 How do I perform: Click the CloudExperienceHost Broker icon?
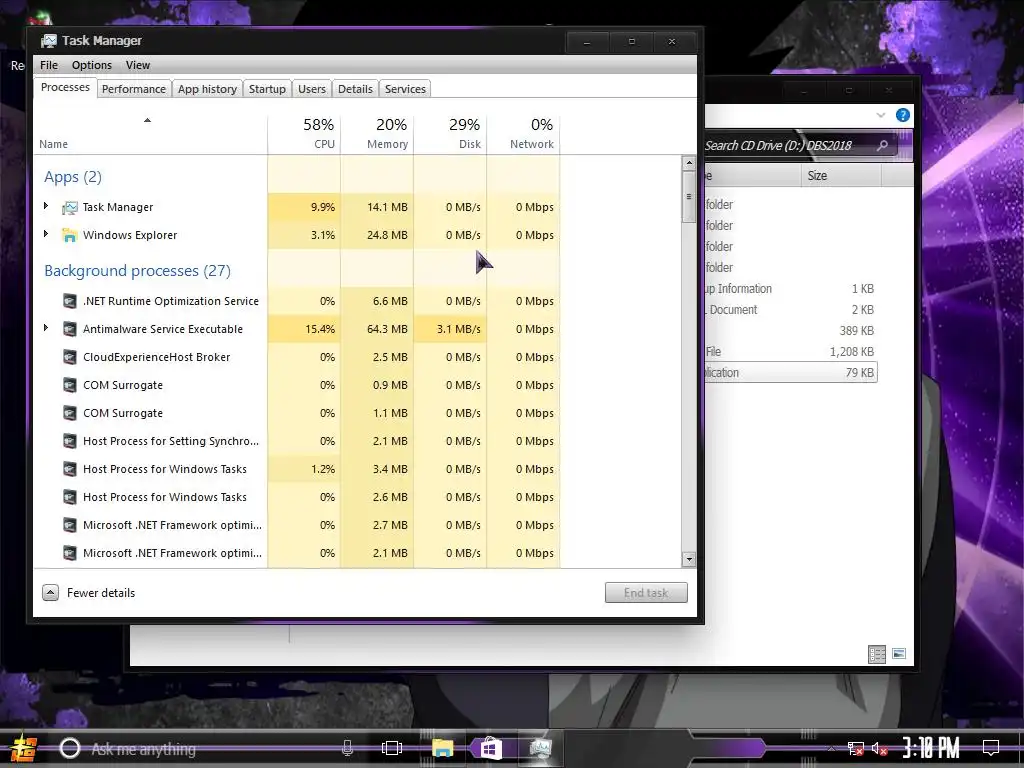pos(69,357)
